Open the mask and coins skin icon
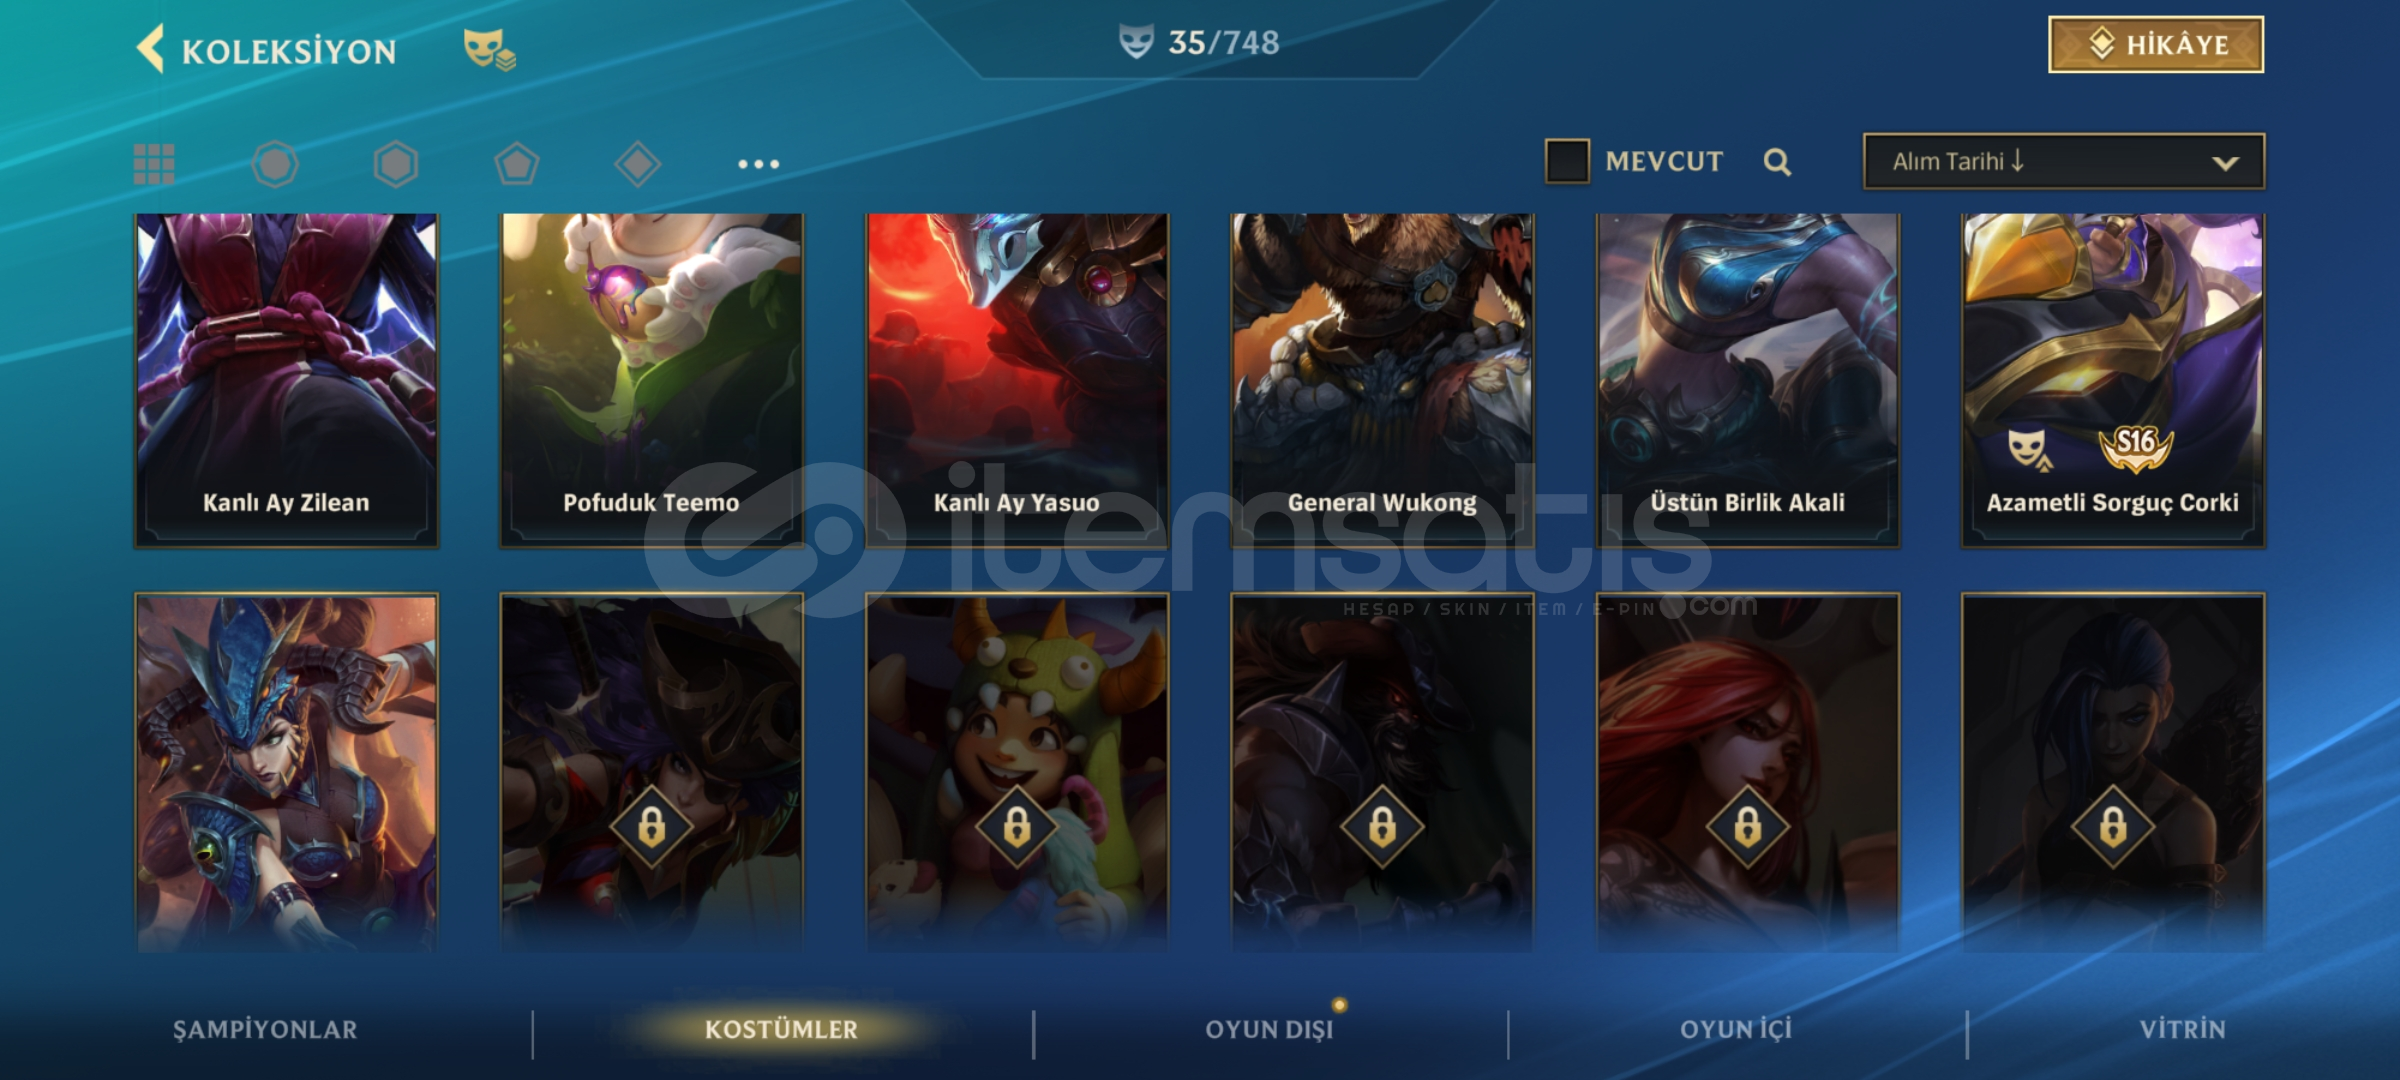 click(x=489, y=50)
